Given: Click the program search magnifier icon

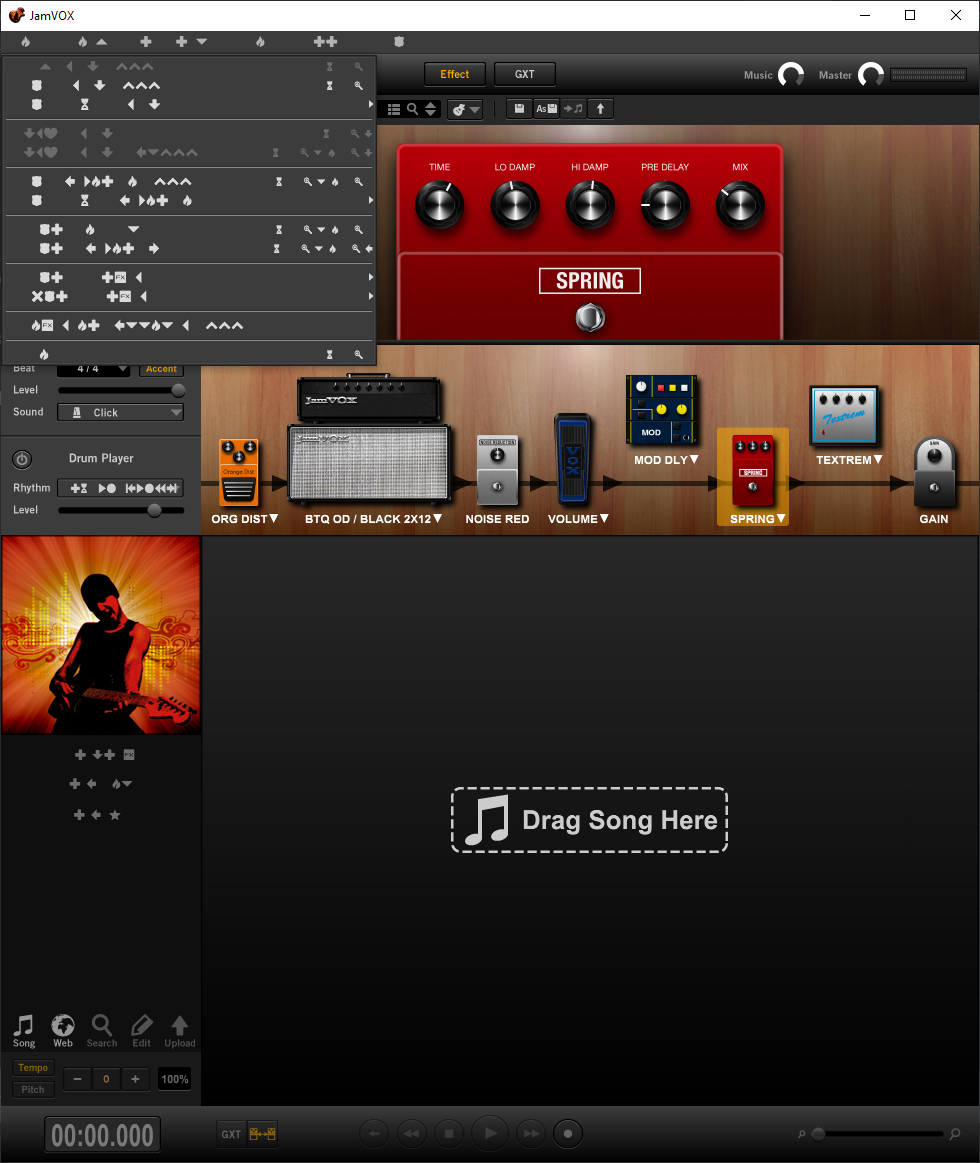Looking at the screenshot, I should [x=412, y=109].
